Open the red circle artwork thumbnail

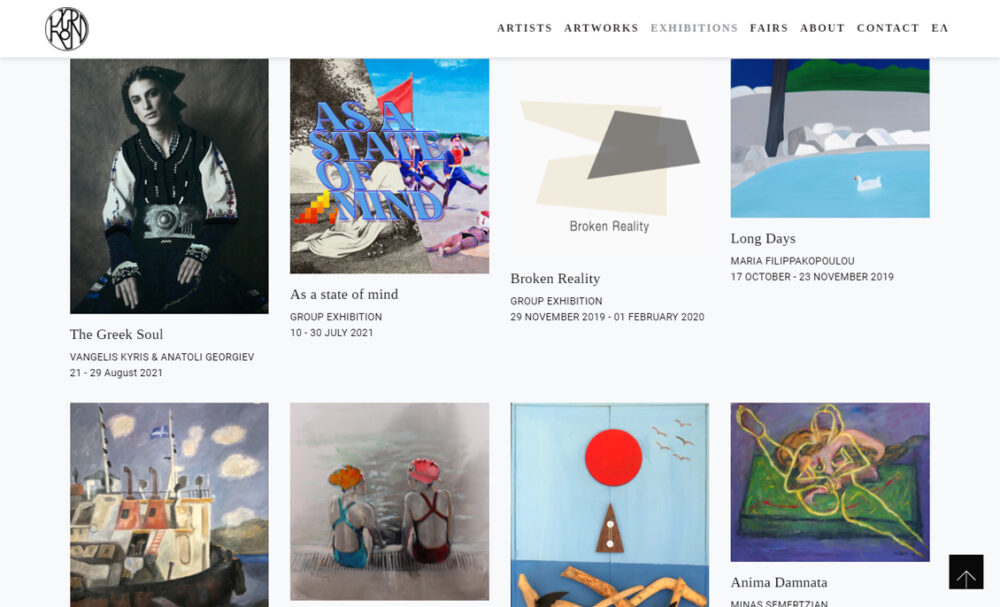[x=609, y=504]
